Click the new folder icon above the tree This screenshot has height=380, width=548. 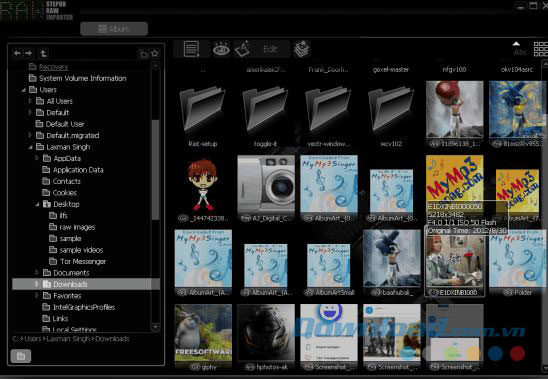[143, 53]
